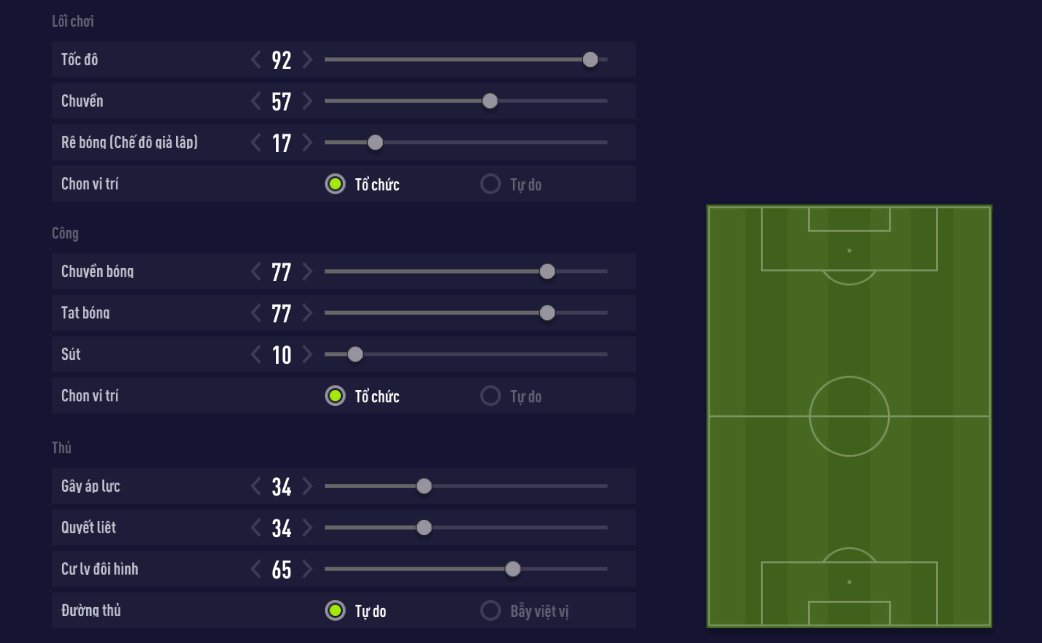Select Tự do positioning under Lối chơi
The height and width of the screenshot is (643, 1042).
tap(491, 185)
